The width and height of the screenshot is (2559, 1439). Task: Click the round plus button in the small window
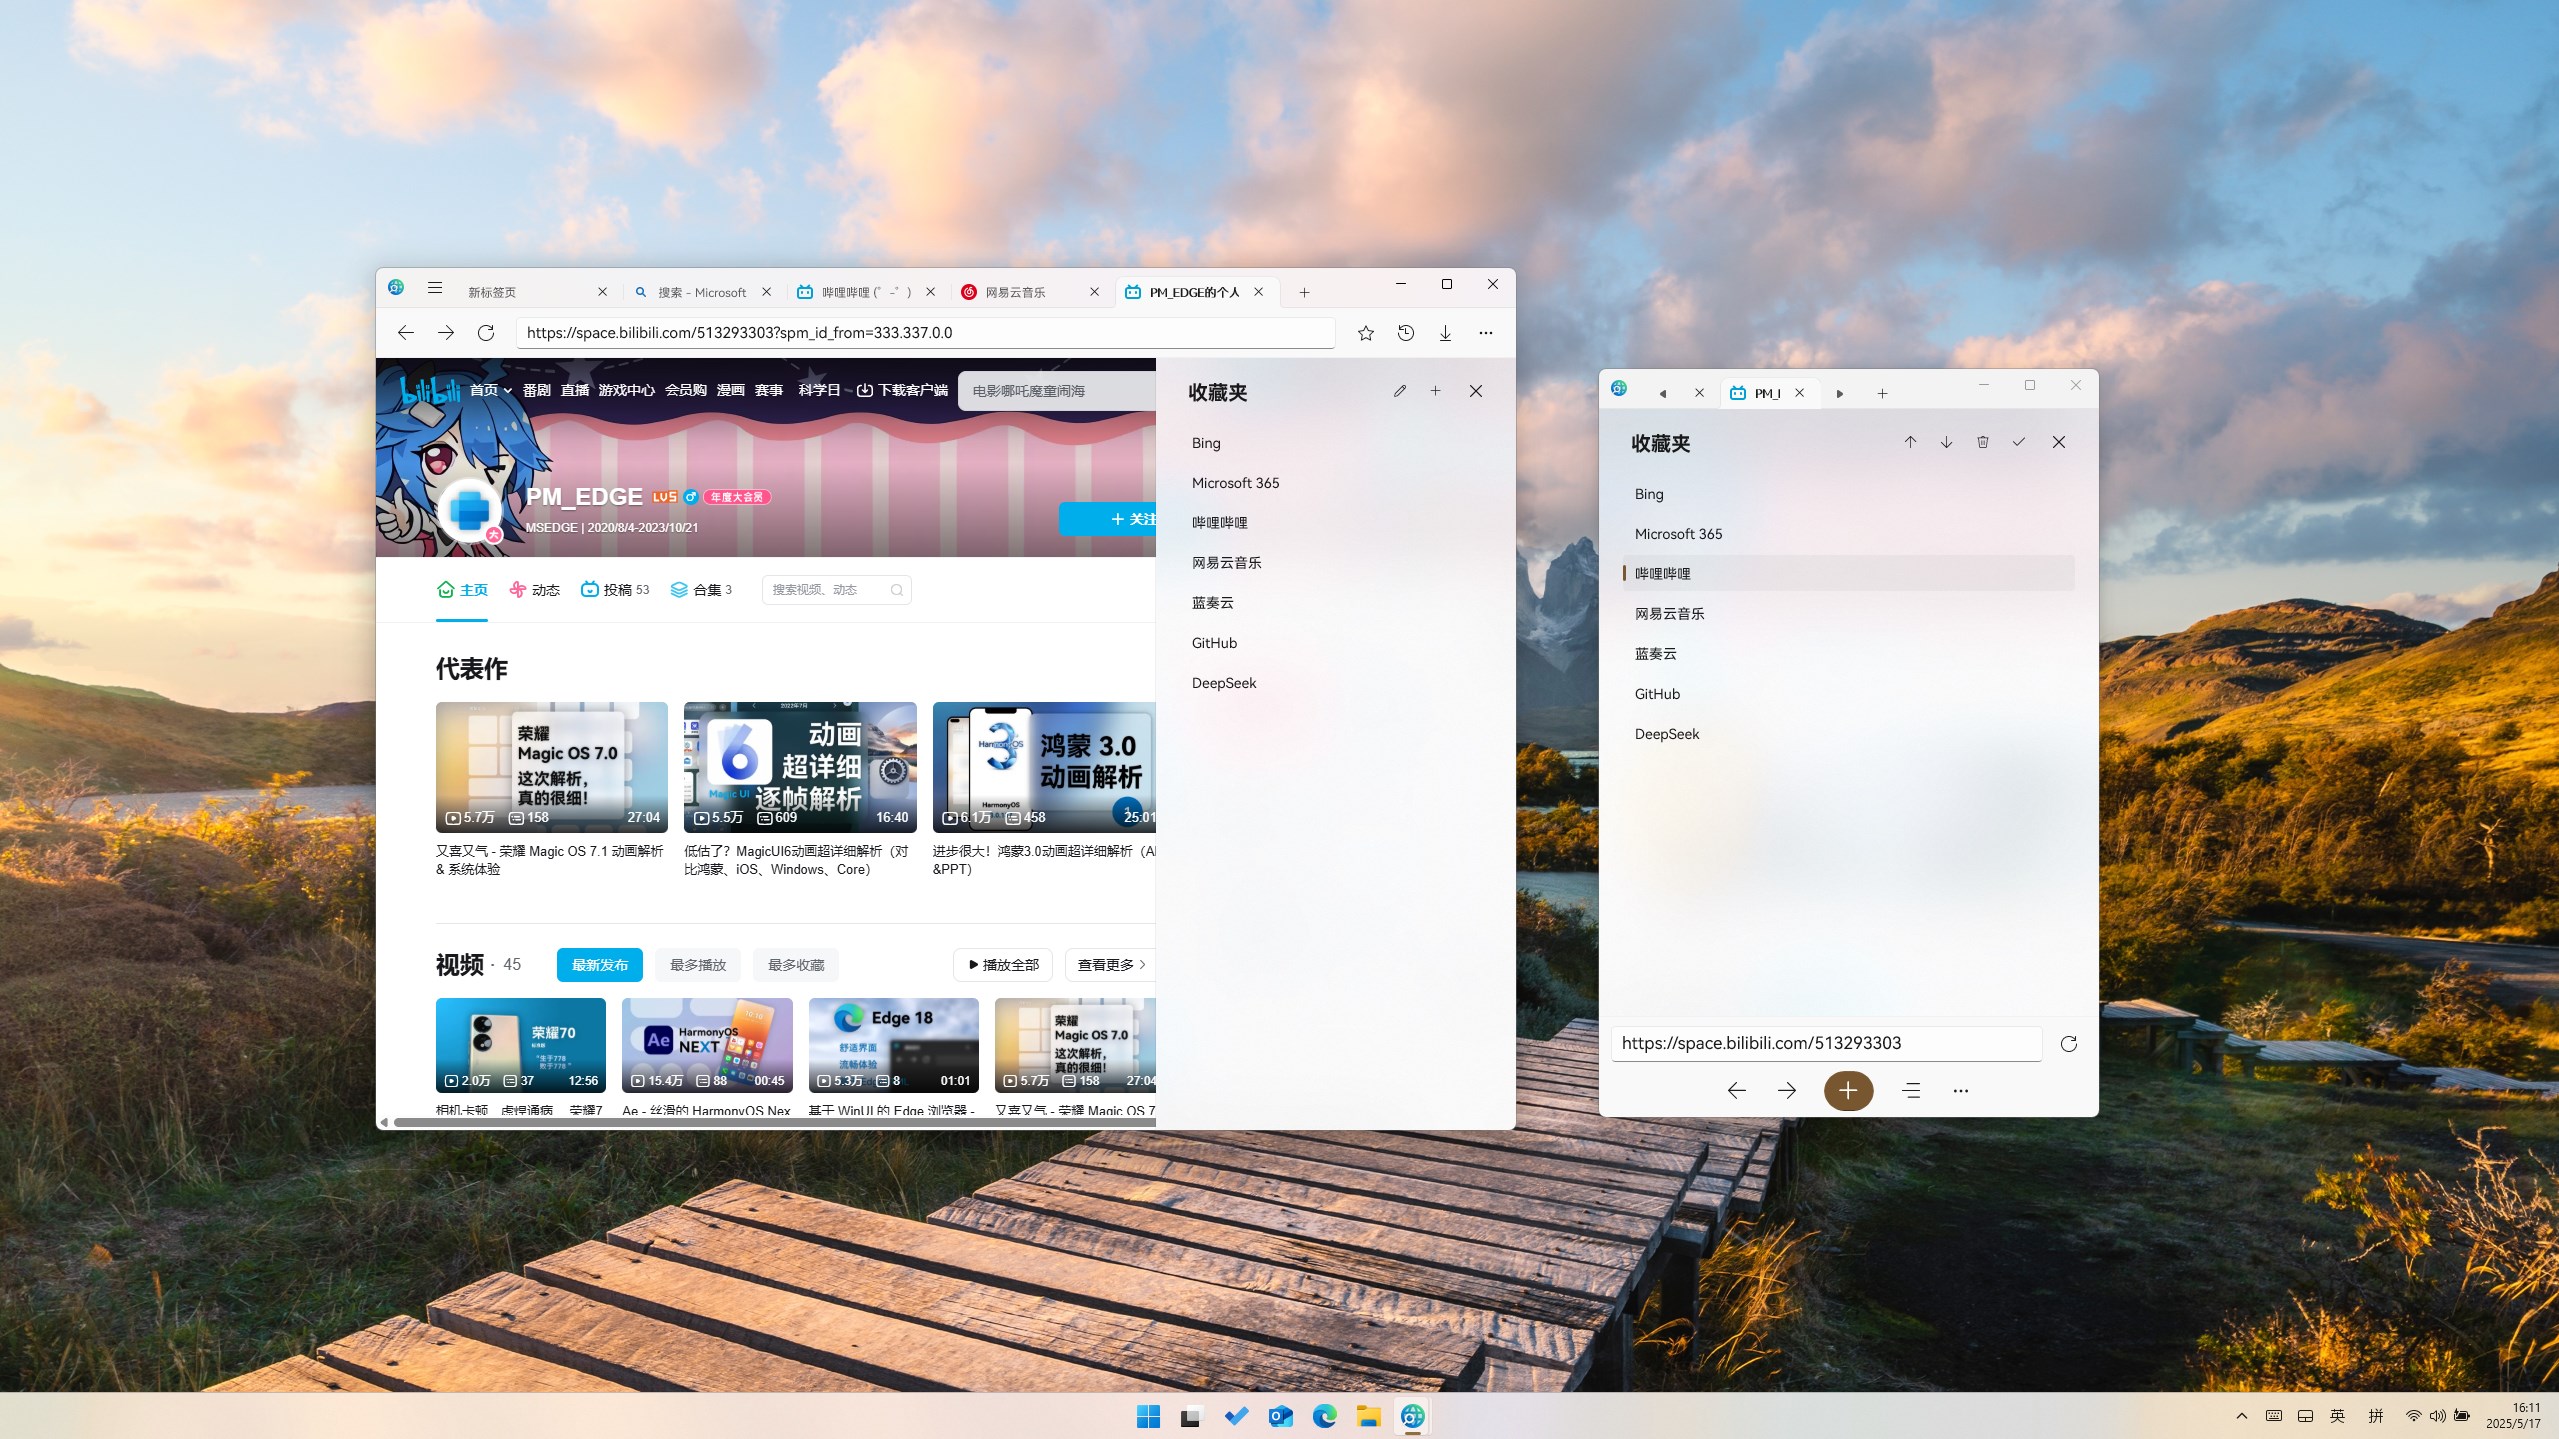pos(1848,1090)
